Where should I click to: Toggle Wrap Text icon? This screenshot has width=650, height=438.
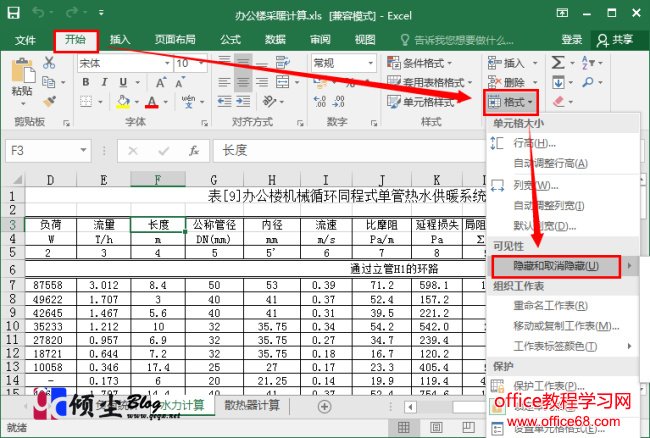[283, 63]
